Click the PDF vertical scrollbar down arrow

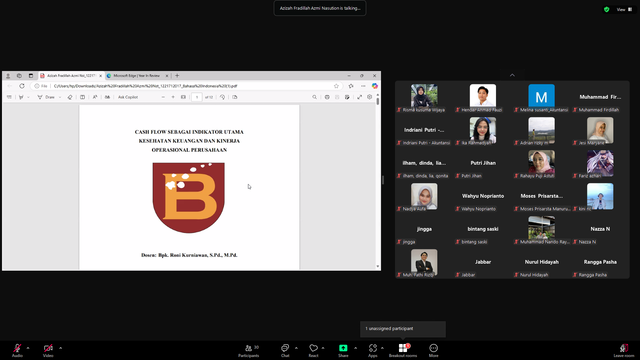coord(378,267)
